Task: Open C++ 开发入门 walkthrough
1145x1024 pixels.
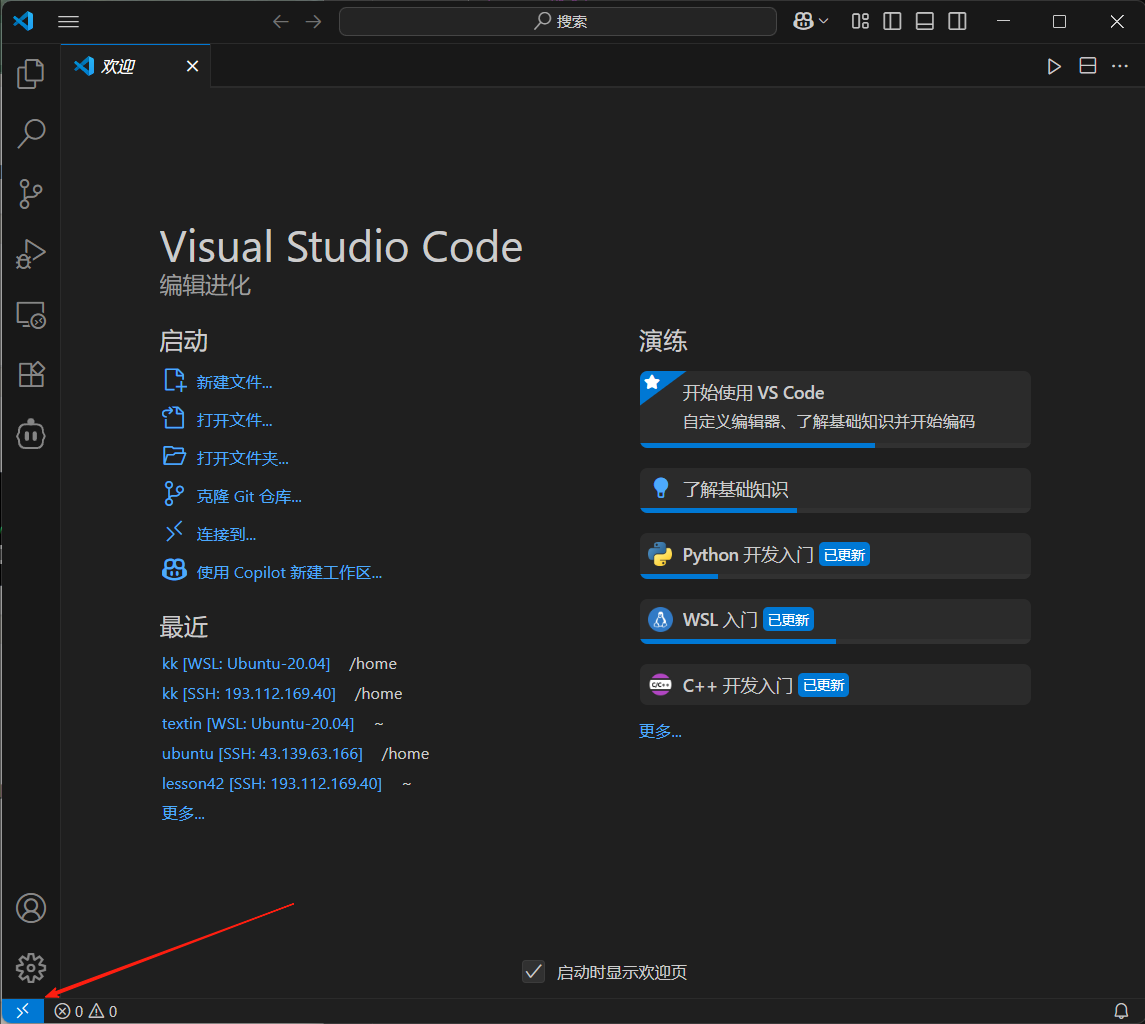Action: pos(835,685)
